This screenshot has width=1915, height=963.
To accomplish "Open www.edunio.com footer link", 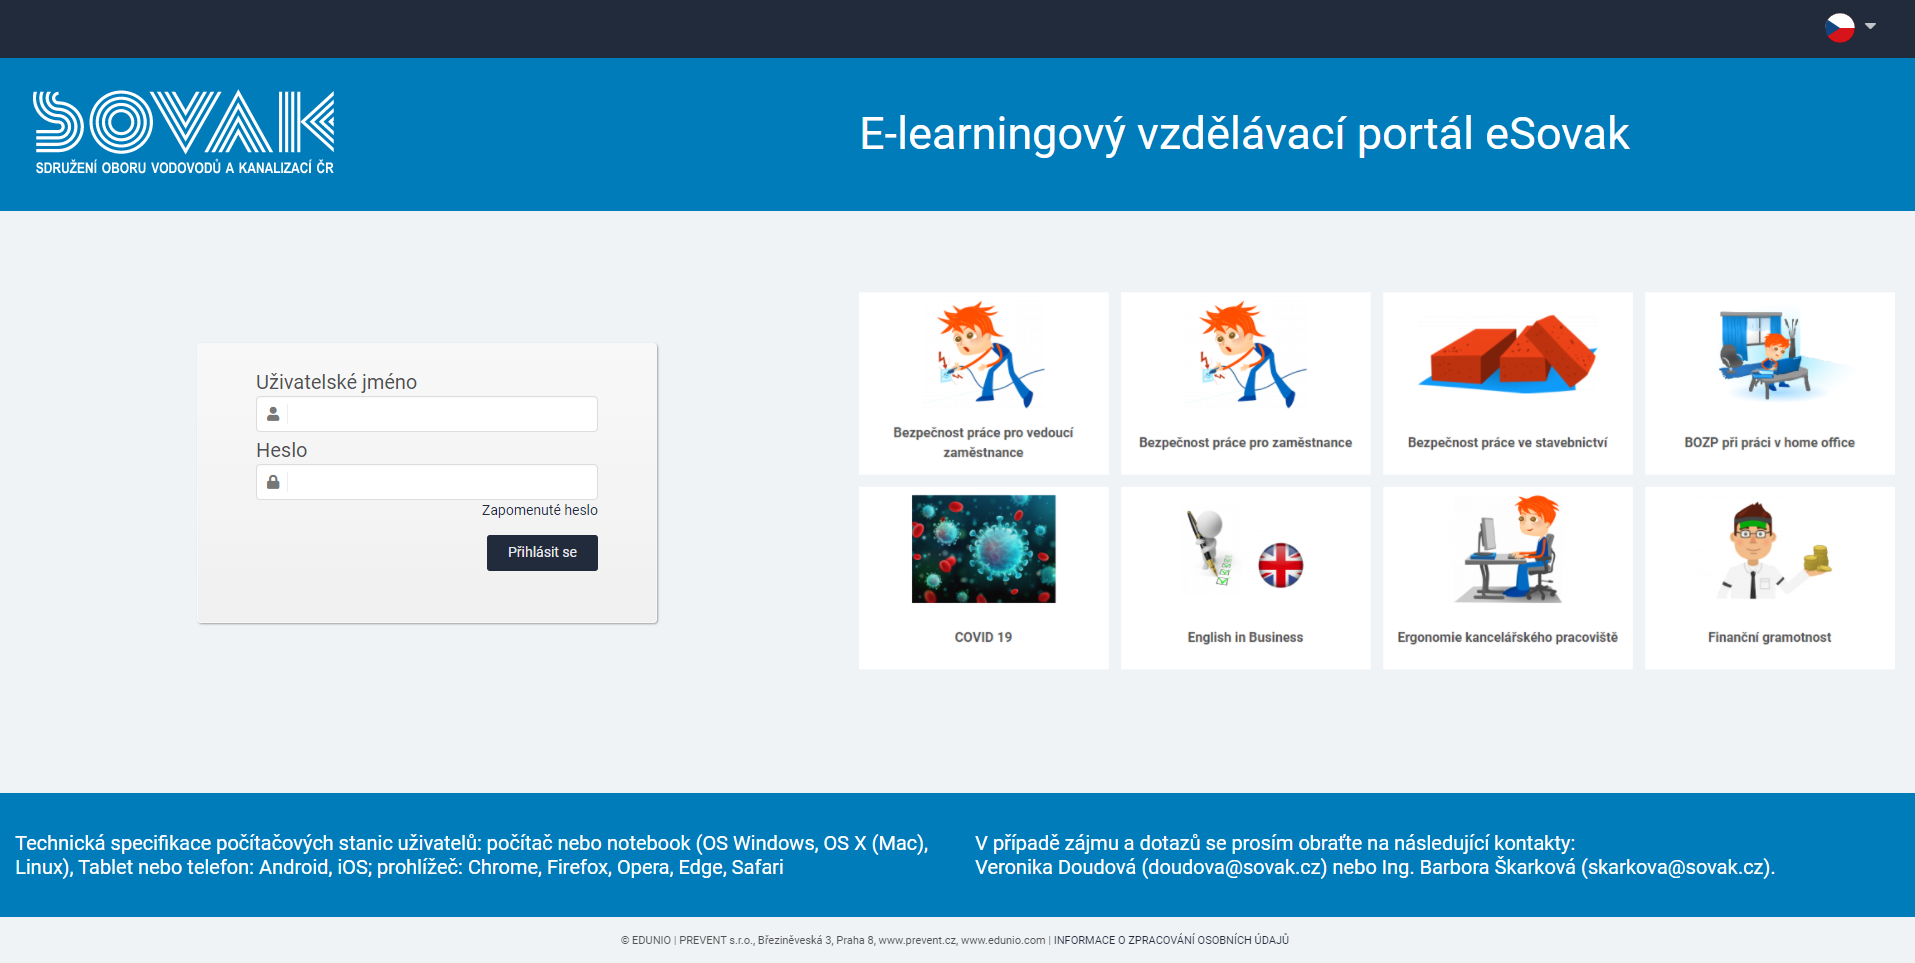I will [x=1003, y=940].
